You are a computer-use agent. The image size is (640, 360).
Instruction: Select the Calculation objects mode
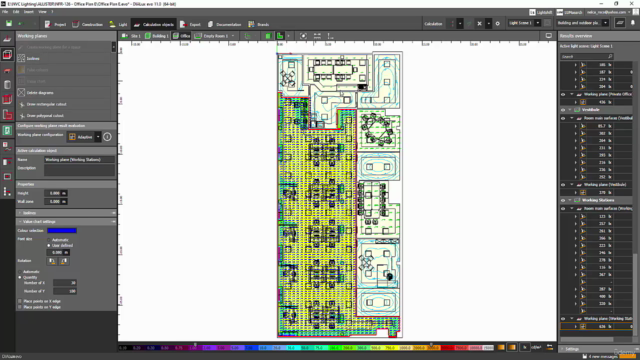coord(153,24)
